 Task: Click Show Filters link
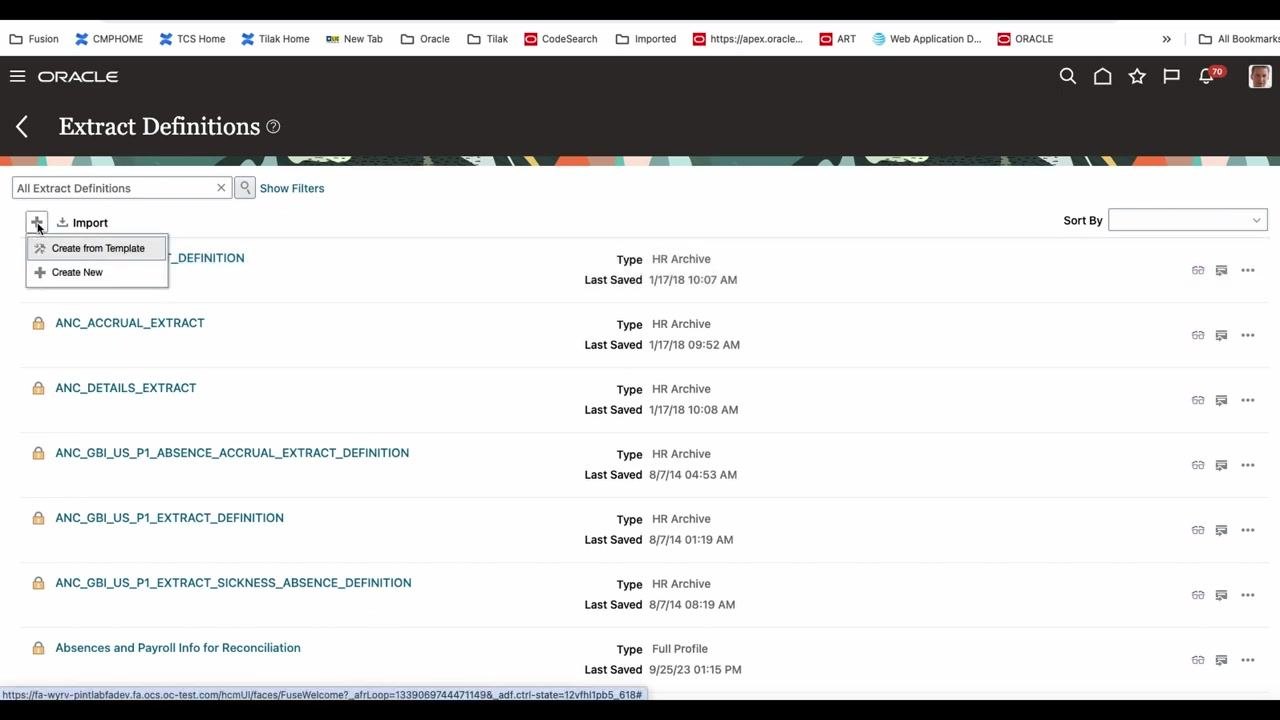pos(292,188)
